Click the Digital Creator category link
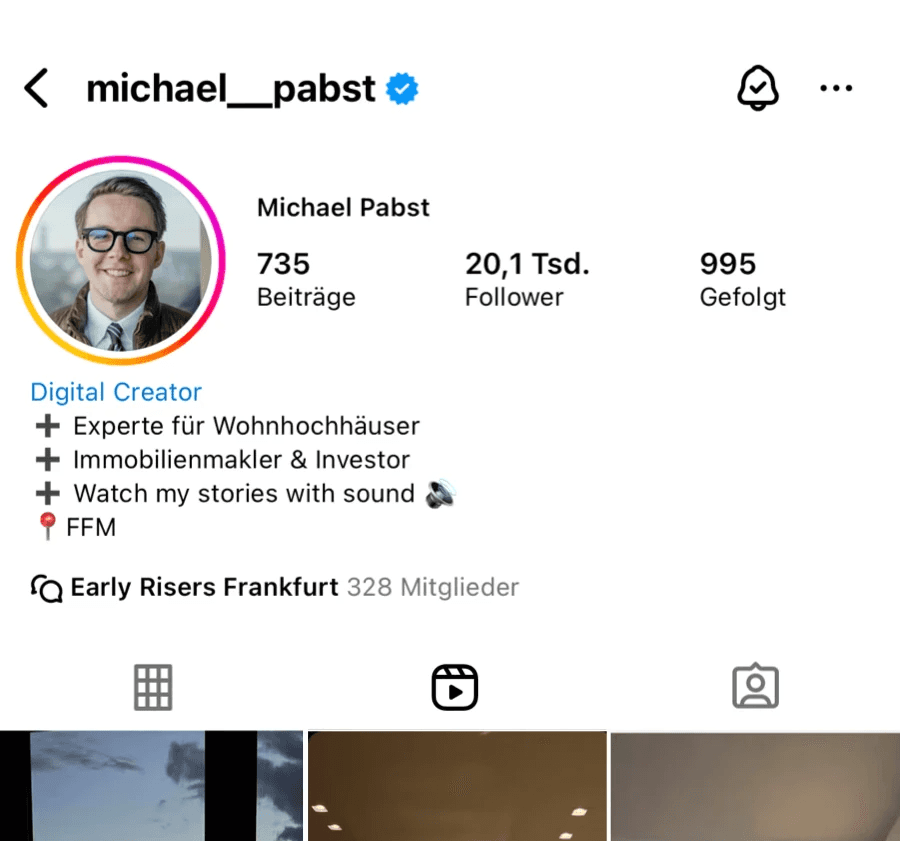900x841 pixels. click(x=116, y=392)
